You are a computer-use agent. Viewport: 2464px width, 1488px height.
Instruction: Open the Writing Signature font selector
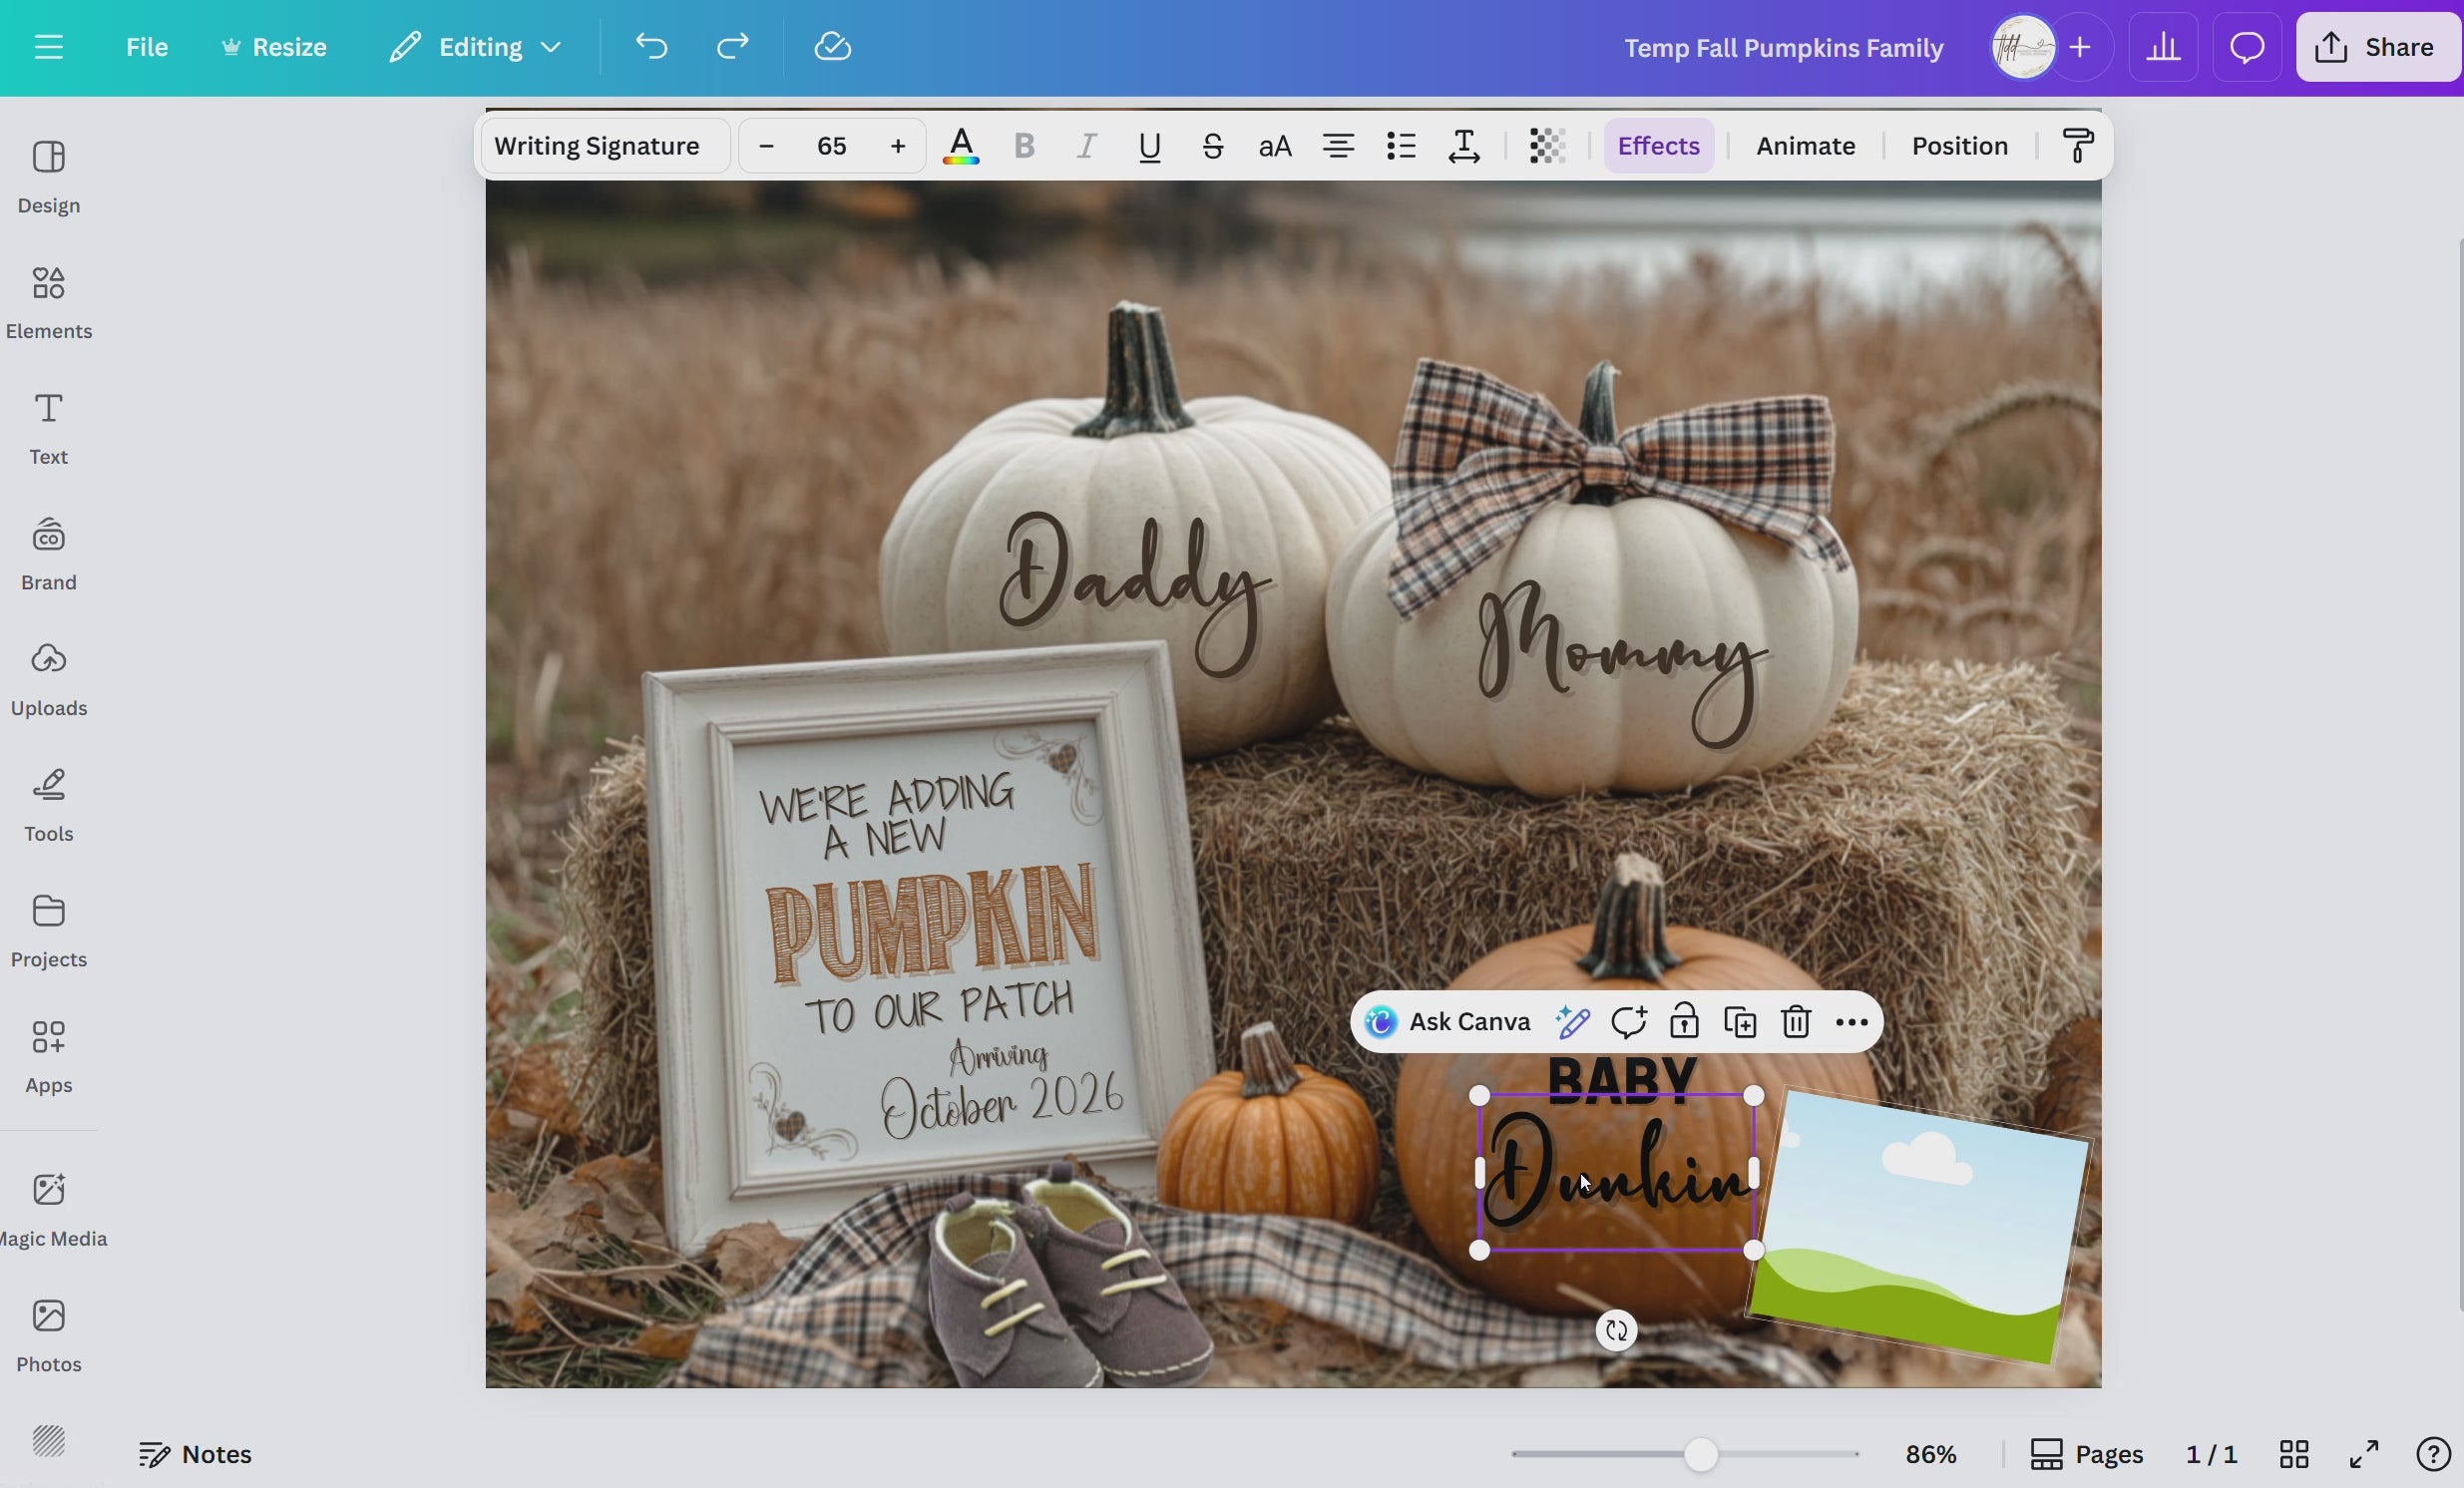(x=602, y=146)
